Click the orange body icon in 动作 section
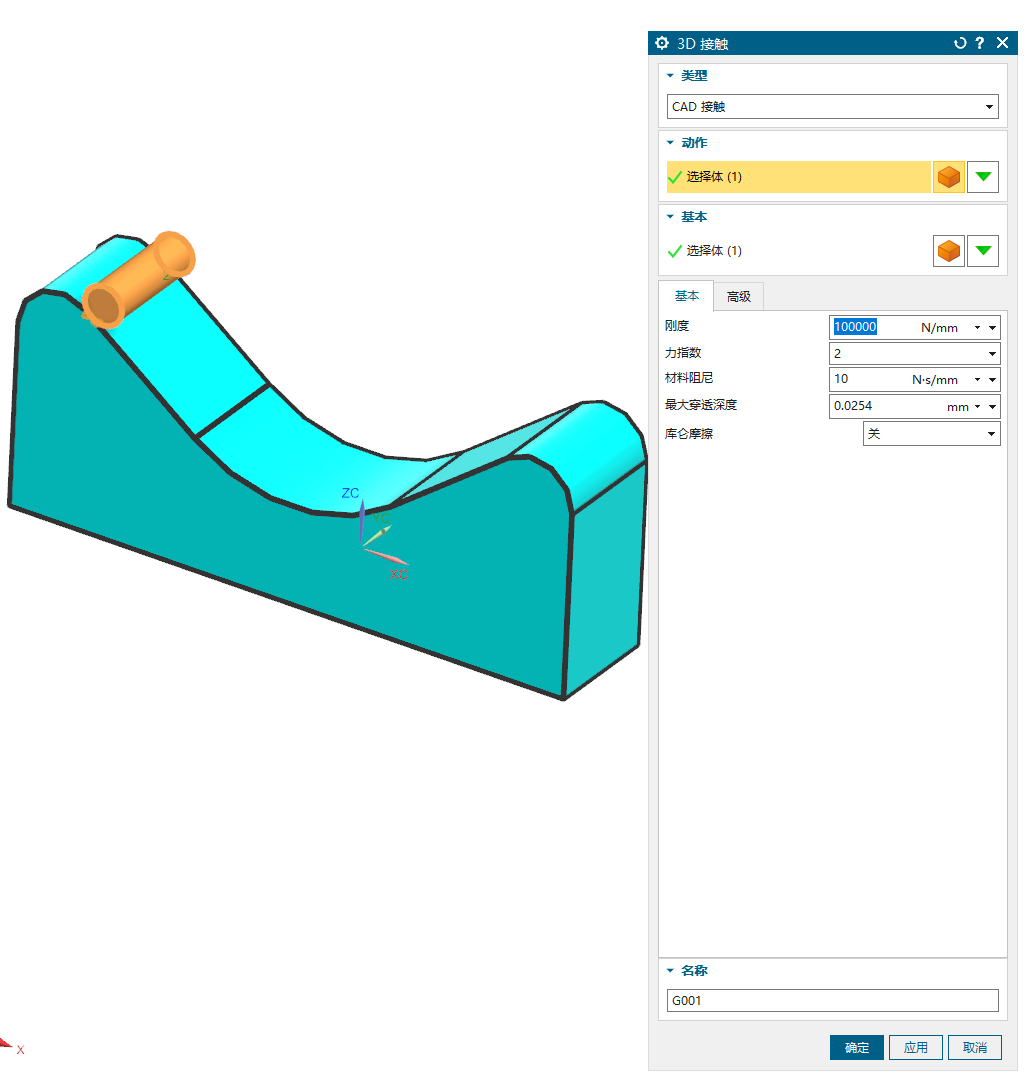The width and height of the screenshot is (1030, 1078). [949, 177]
